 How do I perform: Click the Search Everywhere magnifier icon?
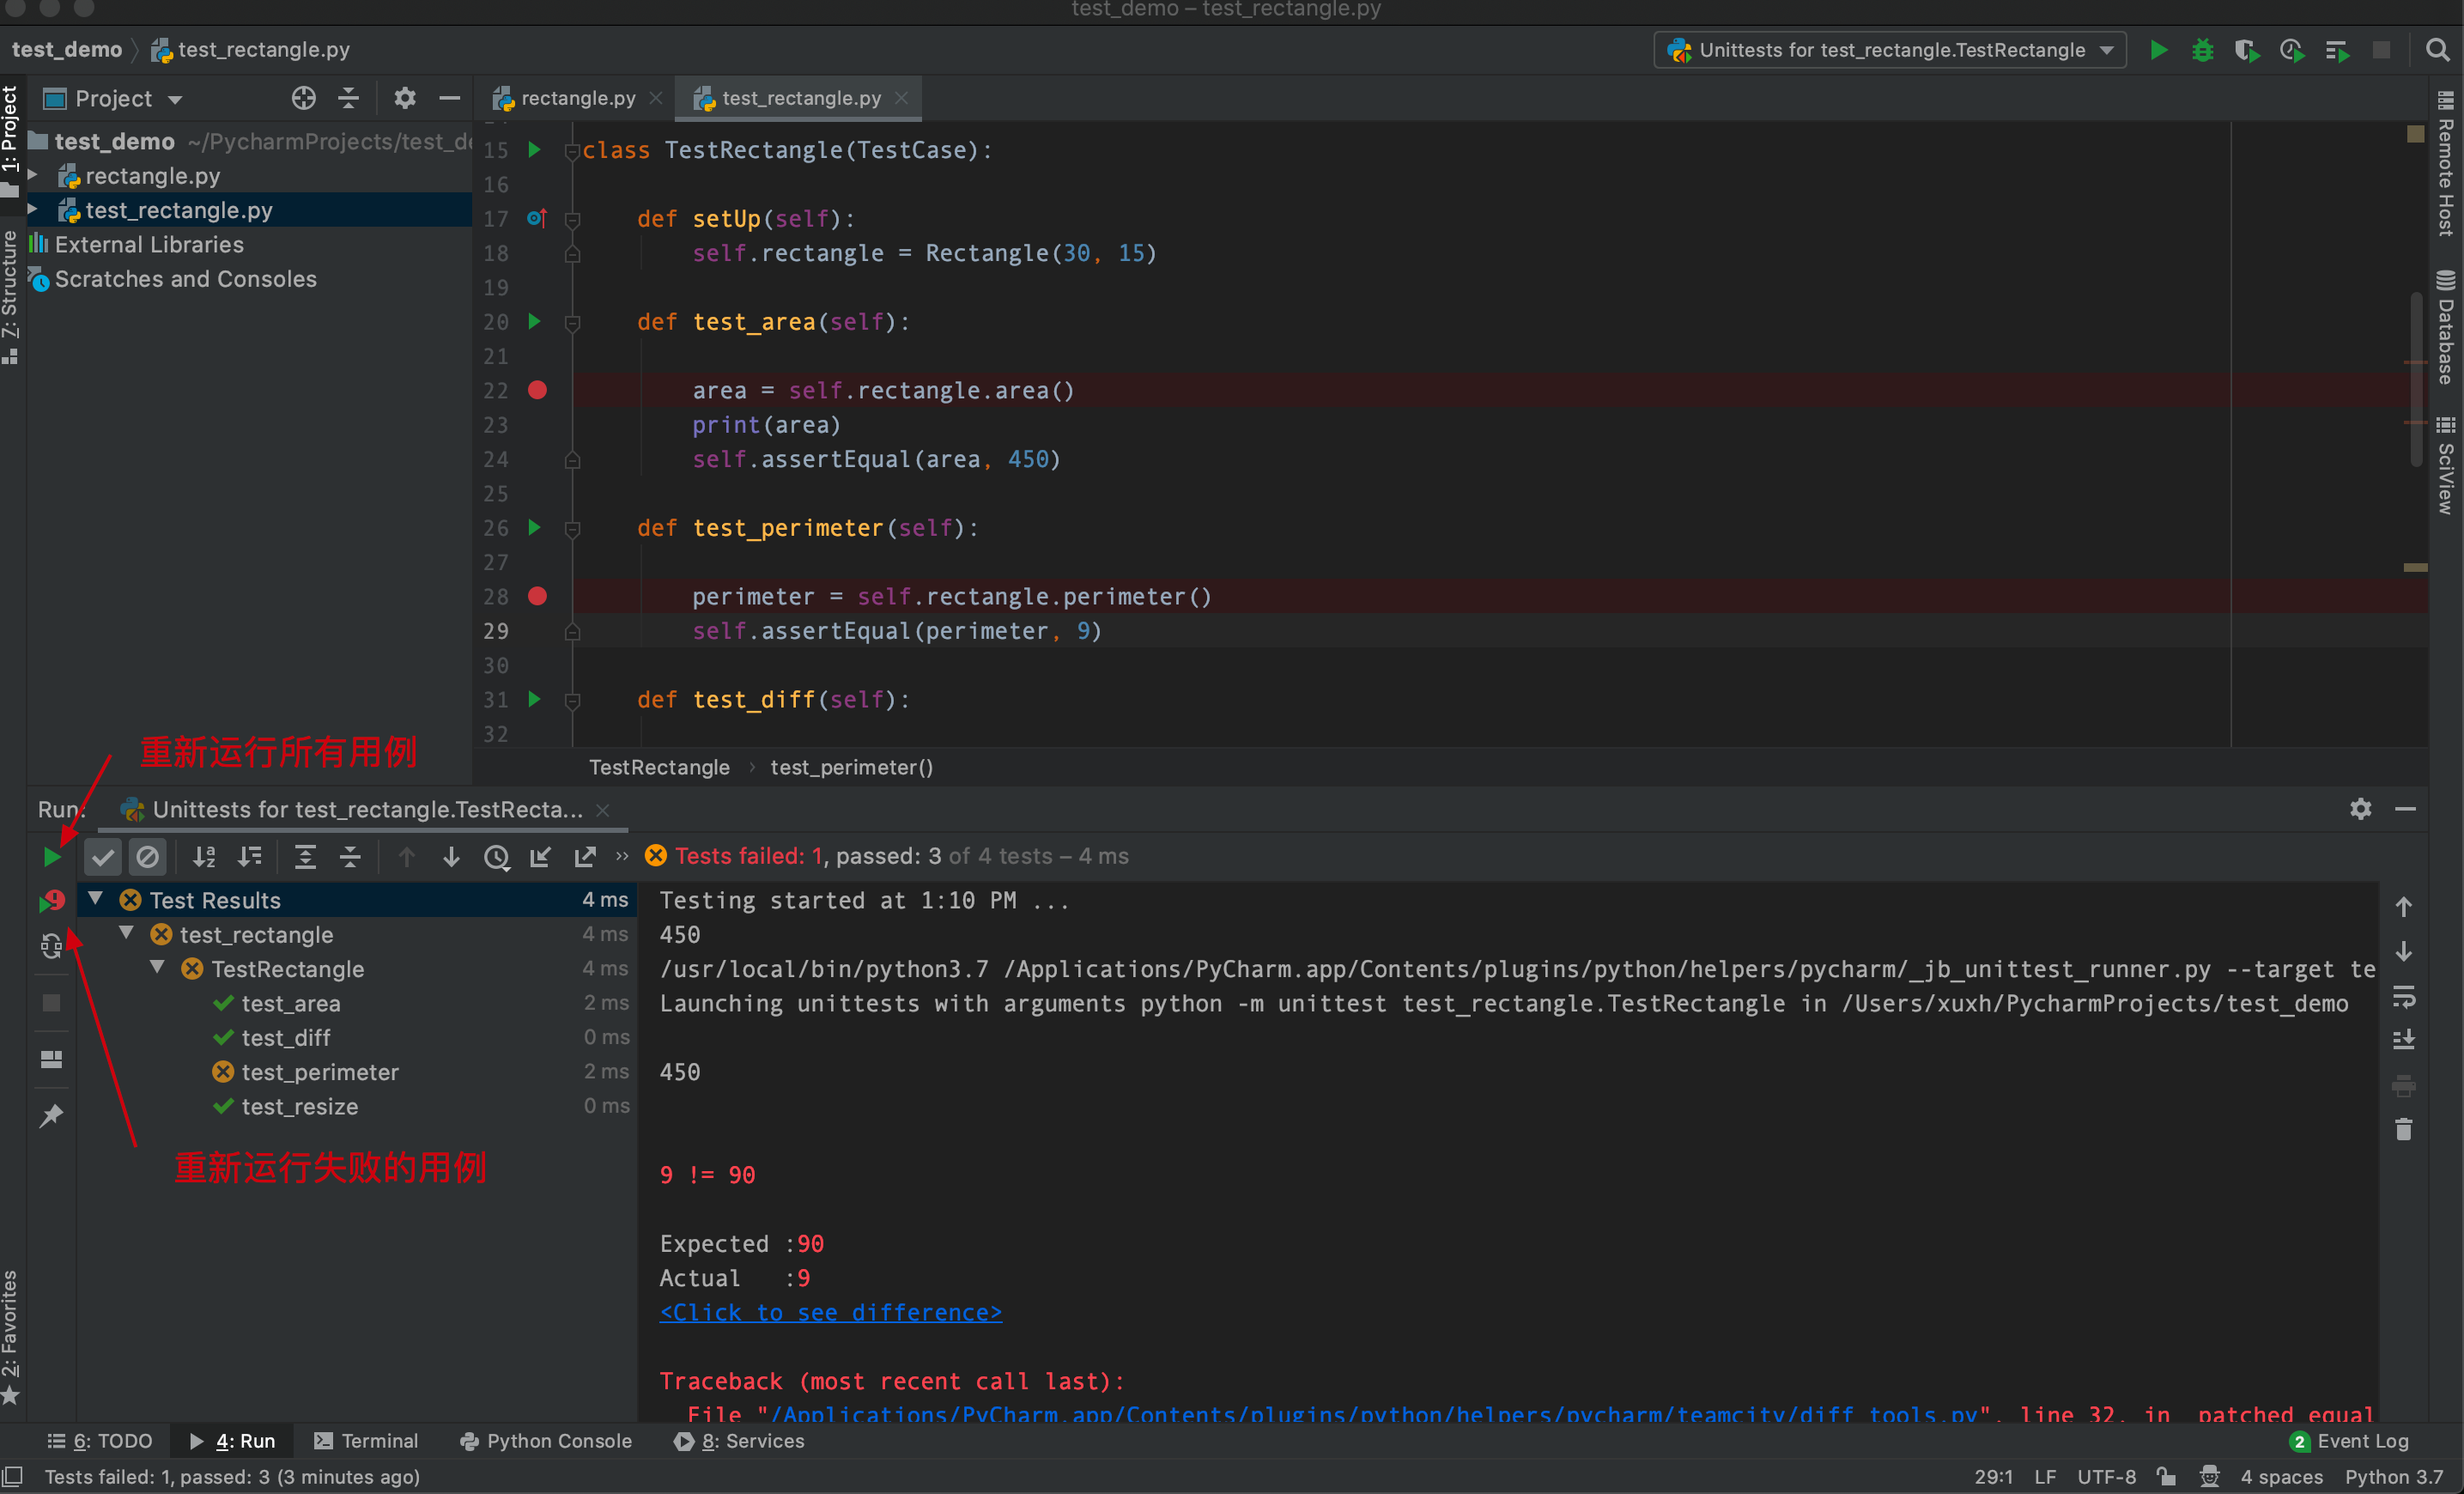point(2437,50)
